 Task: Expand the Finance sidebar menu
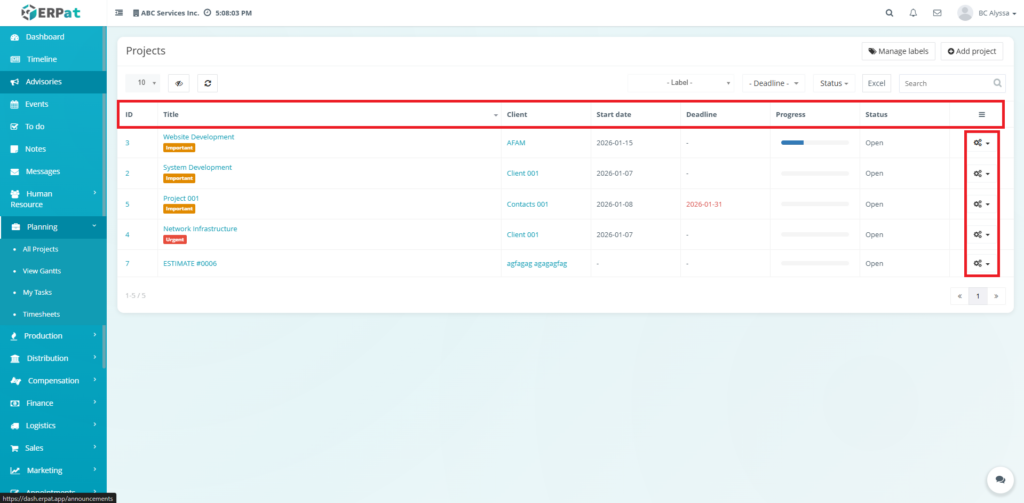(x=53, y=403)
